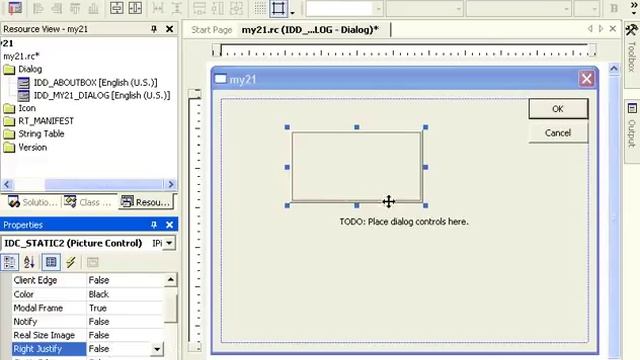This screenshot has width=640, height=360.
Task: Show more toolbar options via the double chevron
Action: (633, 5)
